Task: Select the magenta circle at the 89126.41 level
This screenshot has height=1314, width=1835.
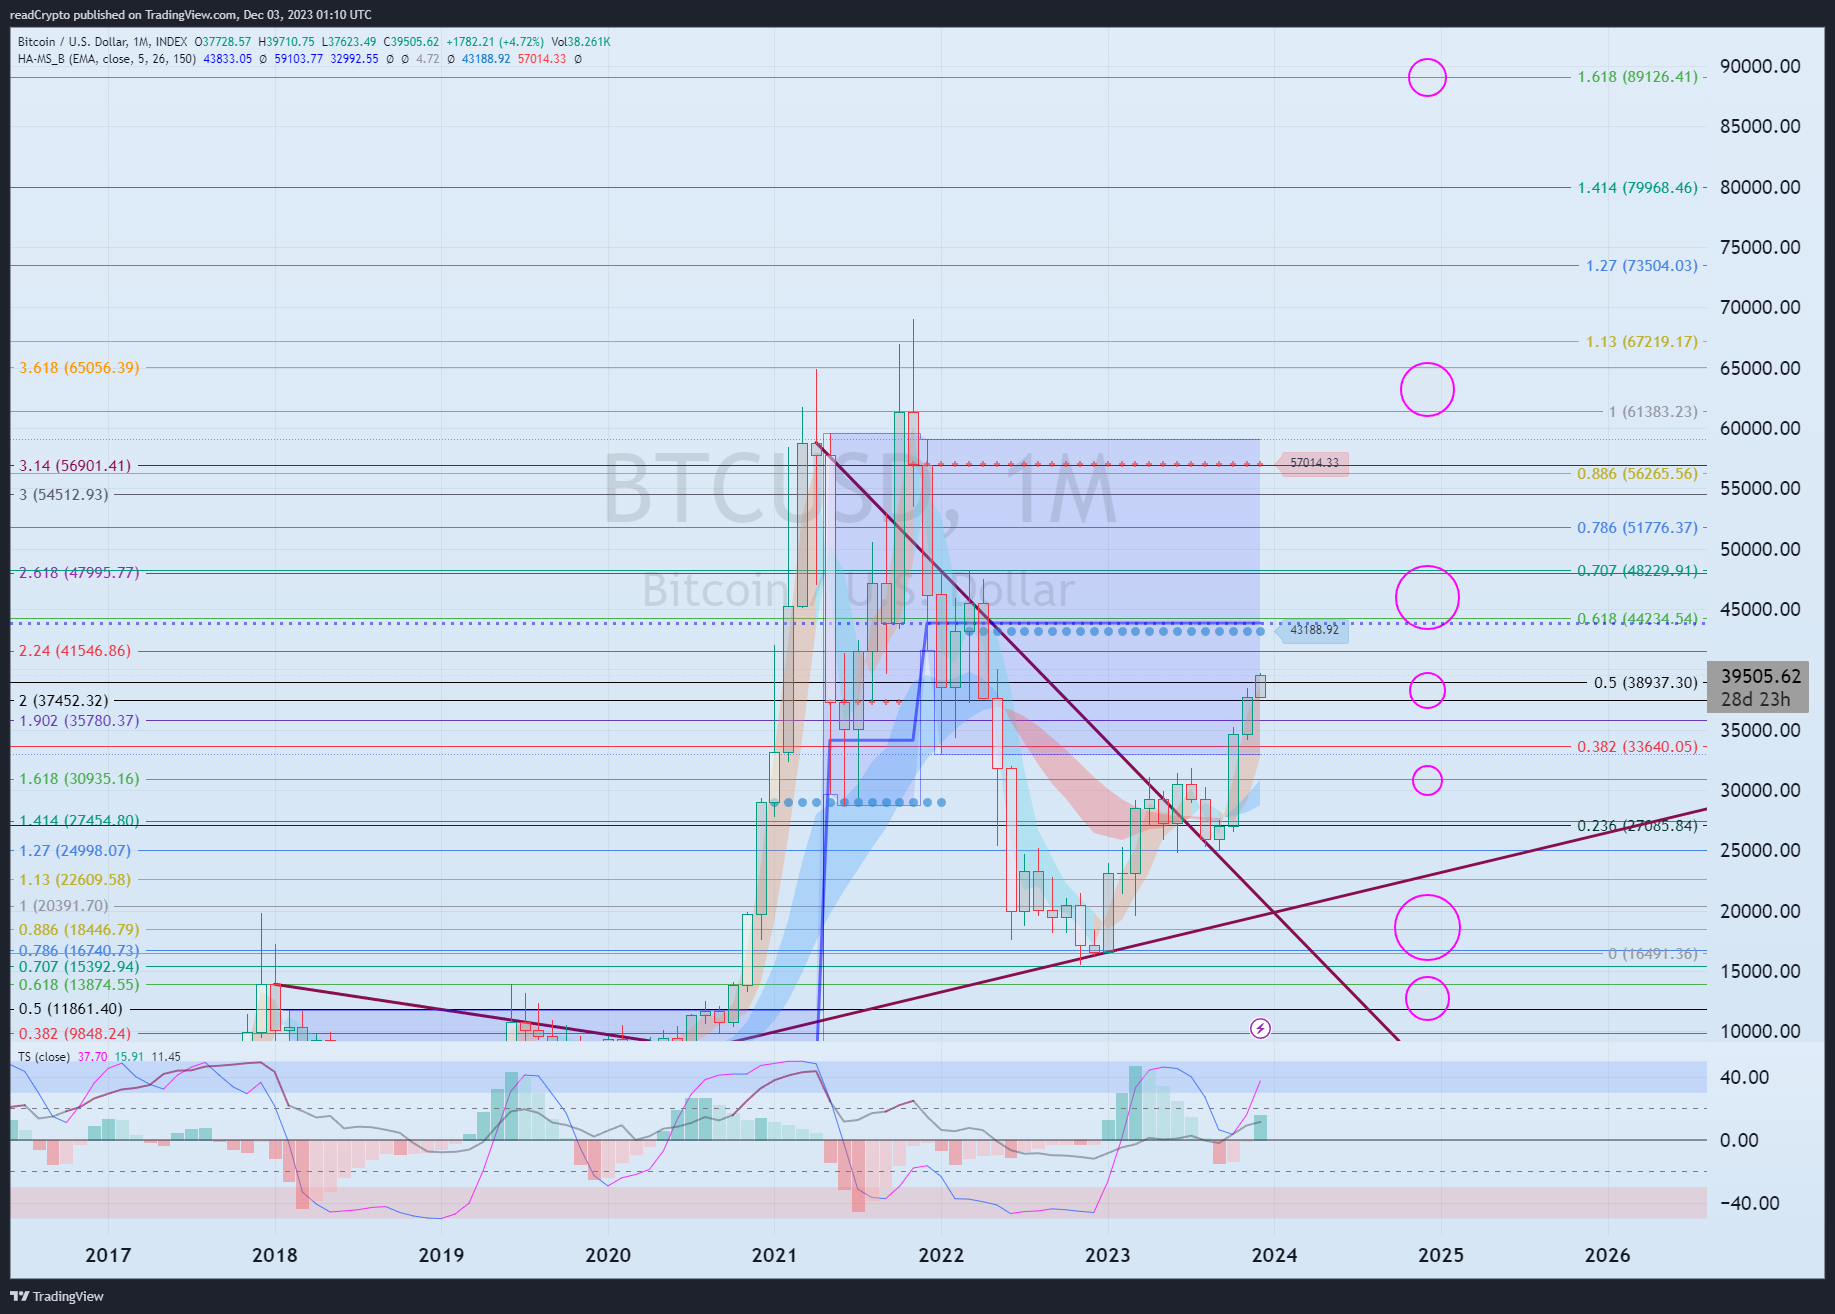Action: click(1427, 77)
